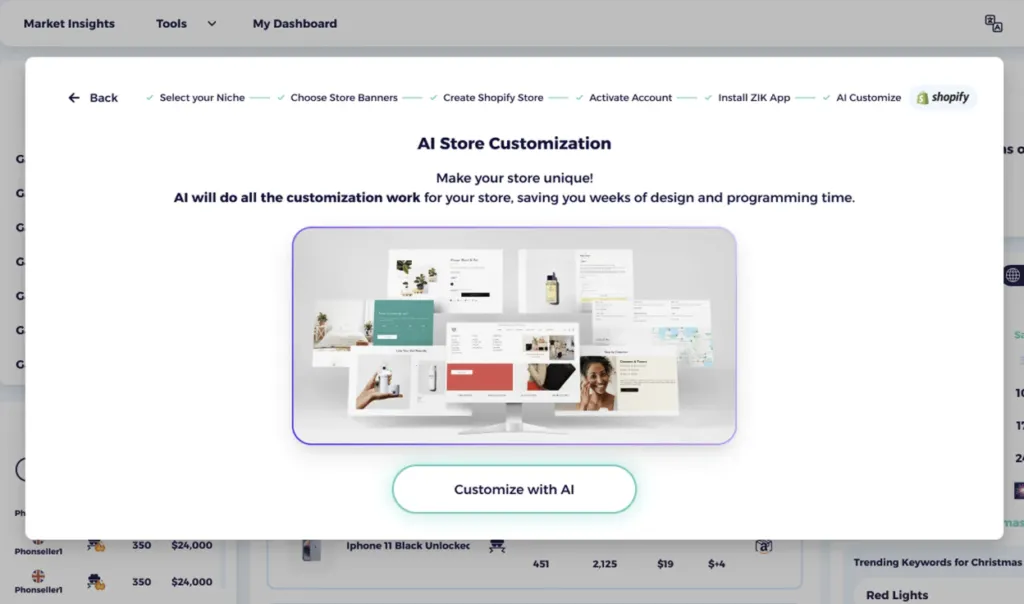1024x604 pixels.
Task: Click the checkmark beside Activate Account
Action: pyautogui.click(x=580, y=97)
